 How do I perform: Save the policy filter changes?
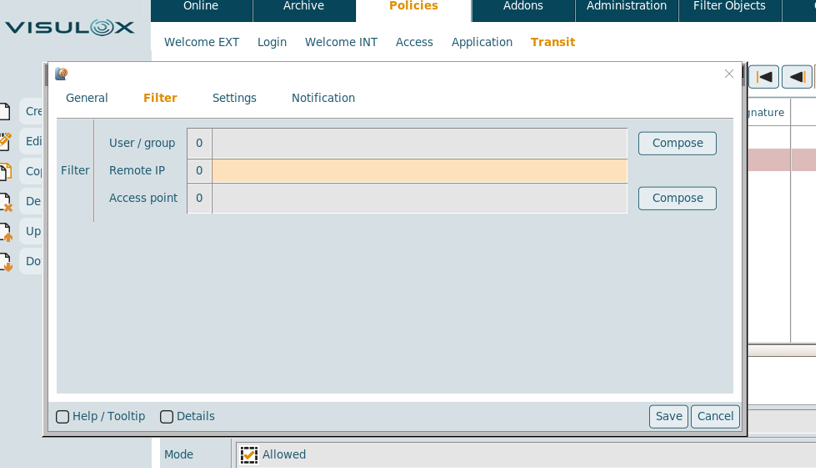[668, 417]
